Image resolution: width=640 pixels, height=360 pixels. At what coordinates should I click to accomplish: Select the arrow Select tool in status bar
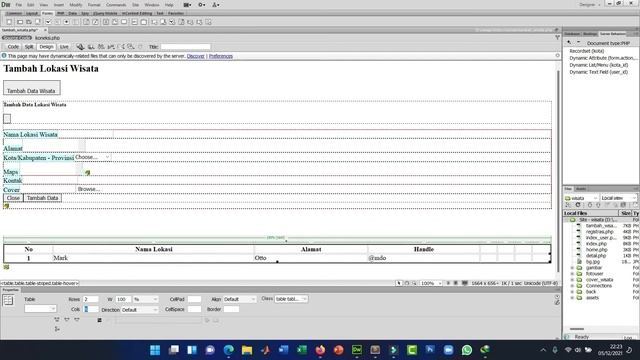pos(399,283)
